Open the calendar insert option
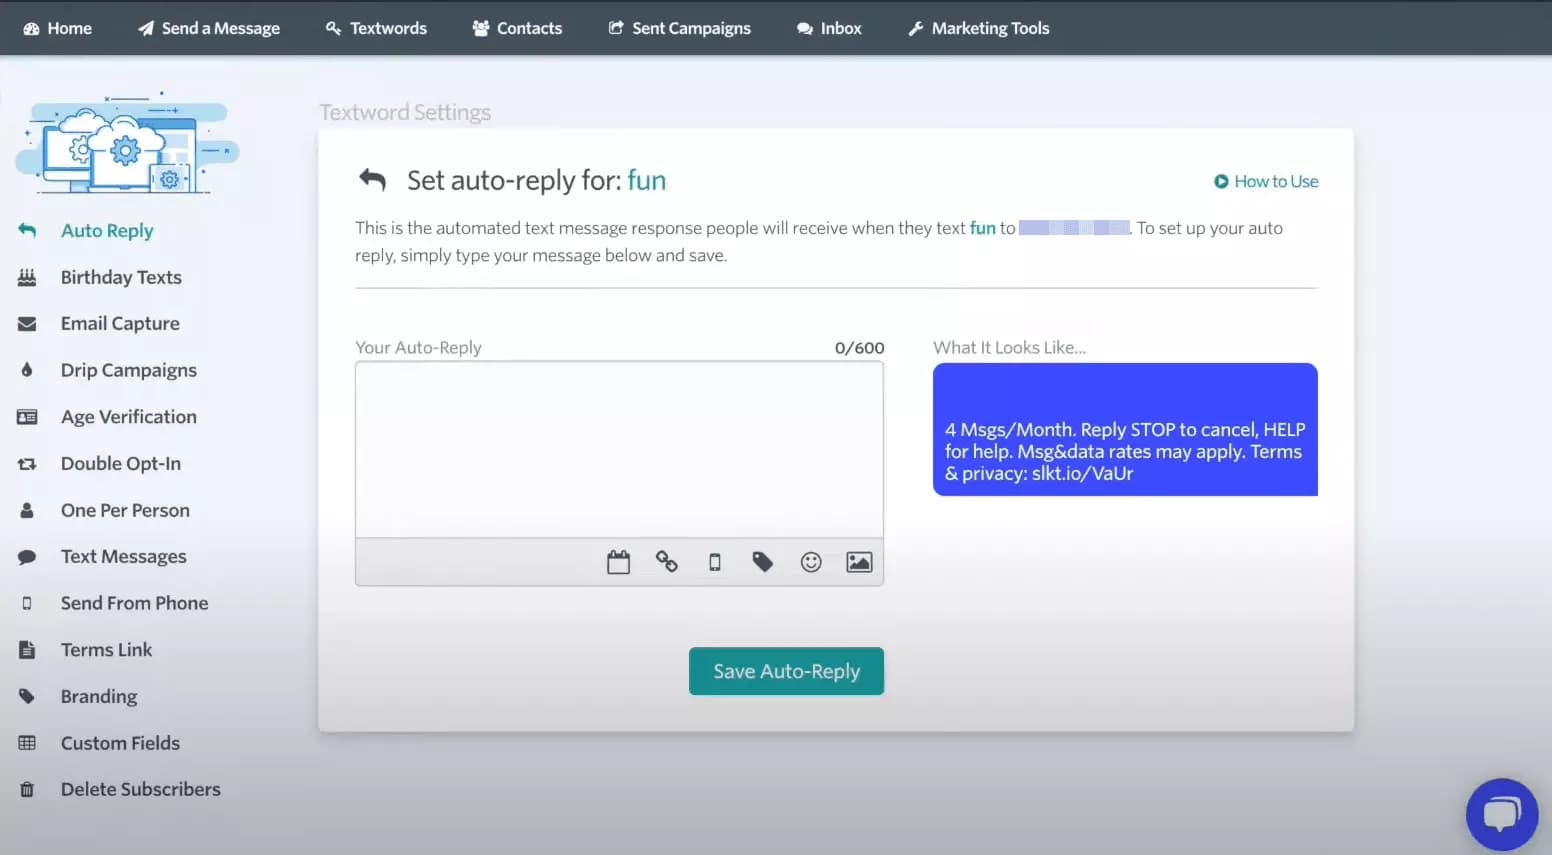Image resolution: width=1552 pixels, height=855 pixels. [x=618, y=561]
